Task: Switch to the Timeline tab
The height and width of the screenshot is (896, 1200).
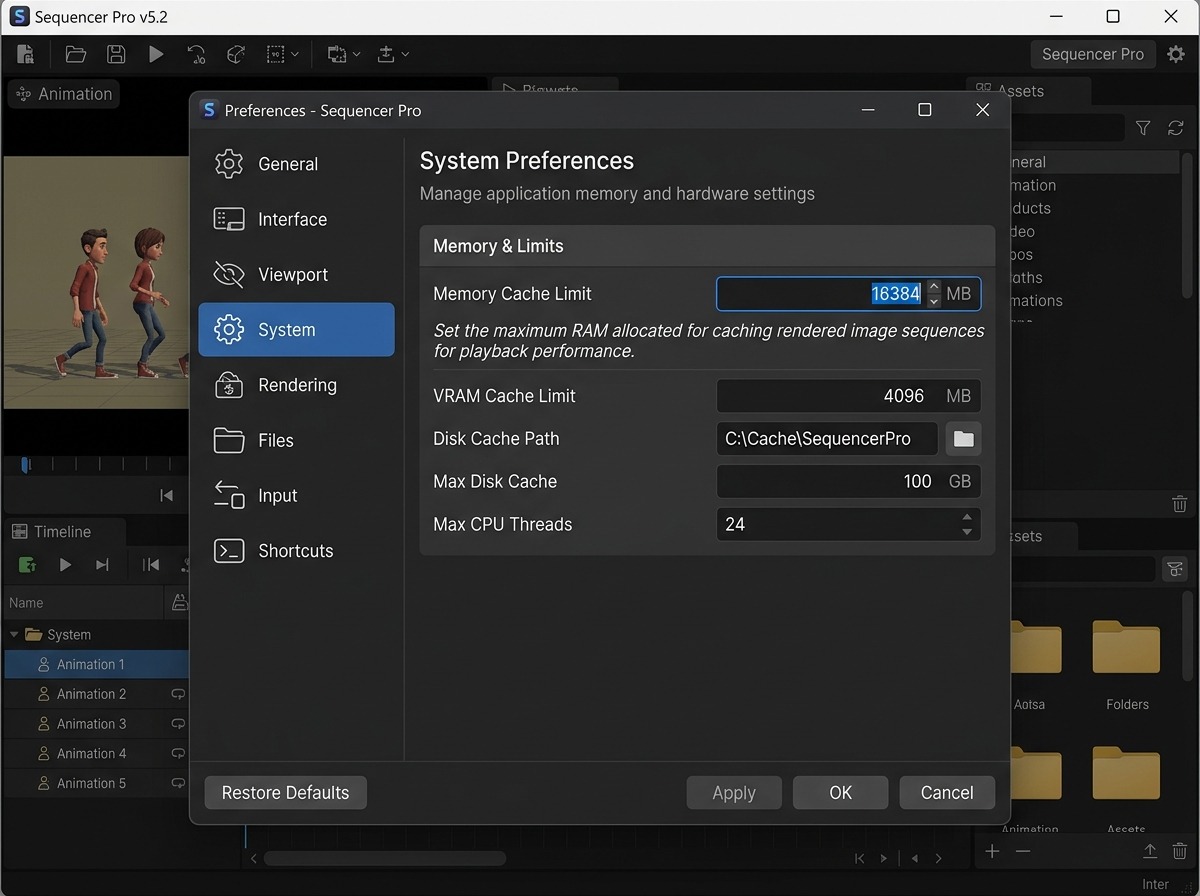Action: click(63, 532)
